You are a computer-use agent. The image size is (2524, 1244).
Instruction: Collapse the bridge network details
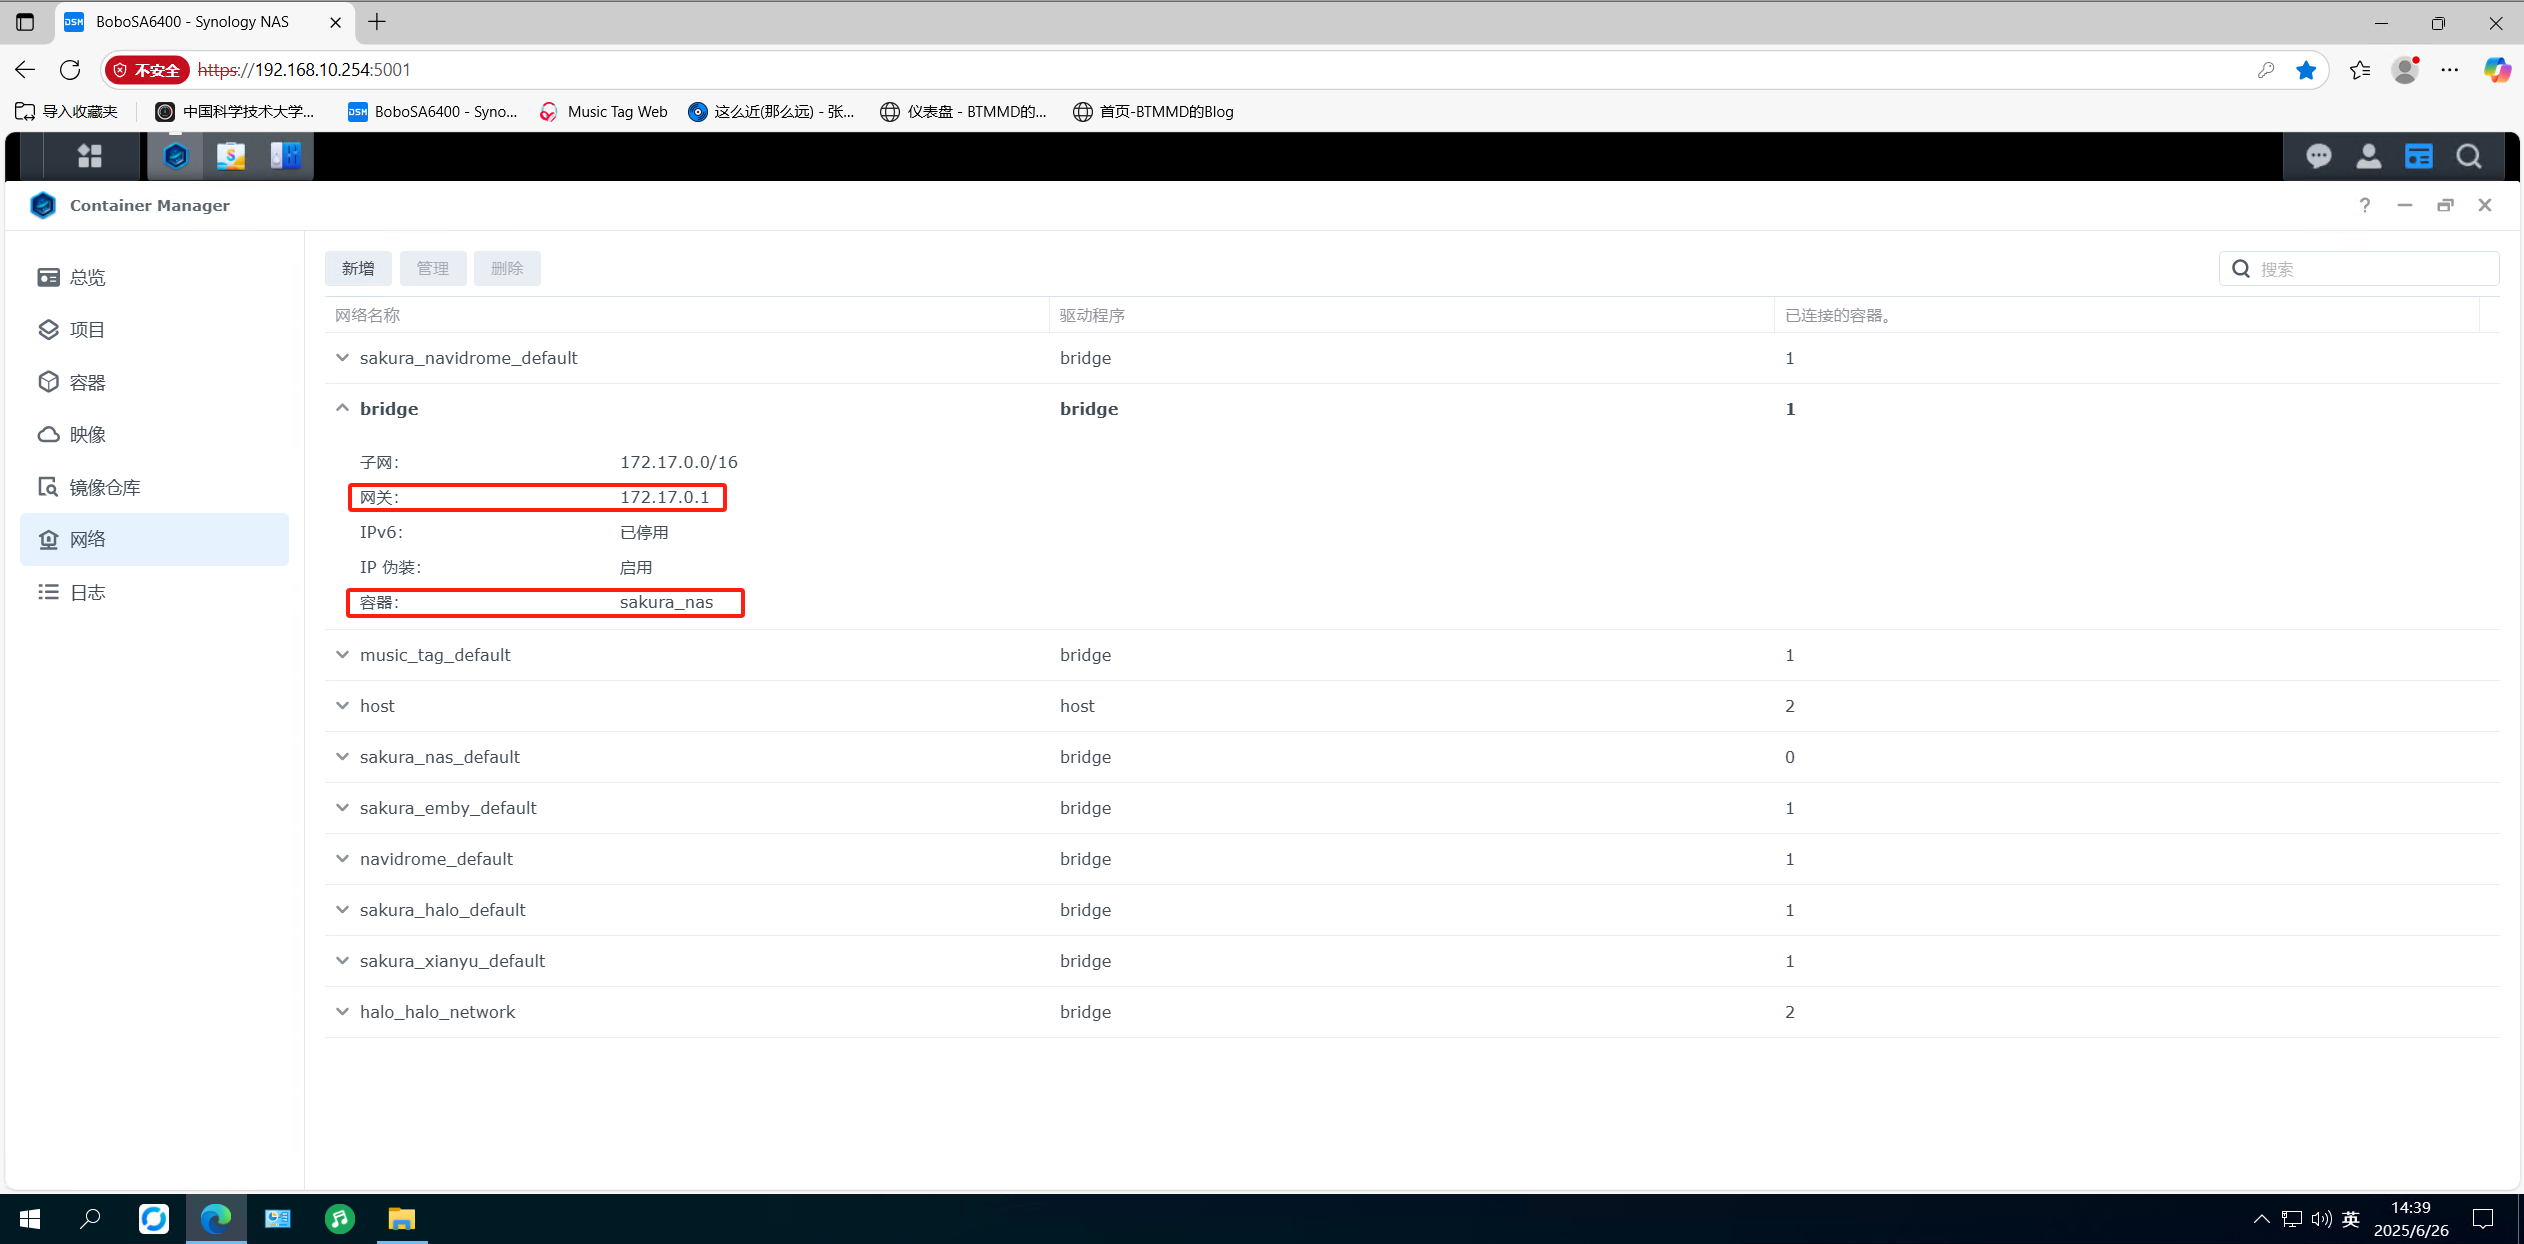click(x=342, y=408)
